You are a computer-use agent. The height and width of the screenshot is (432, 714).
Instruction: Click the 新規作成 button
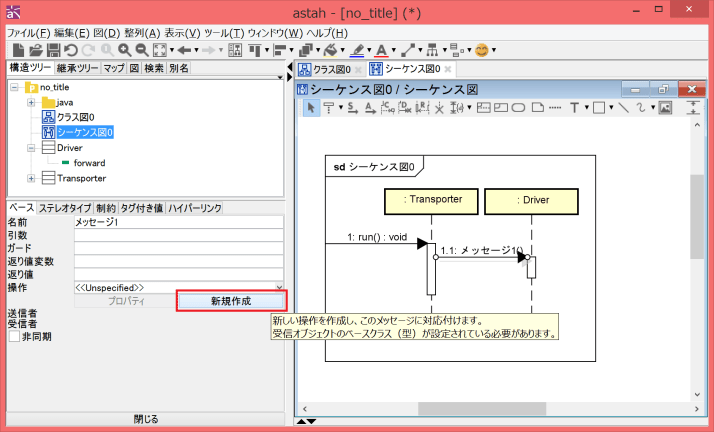231,300
